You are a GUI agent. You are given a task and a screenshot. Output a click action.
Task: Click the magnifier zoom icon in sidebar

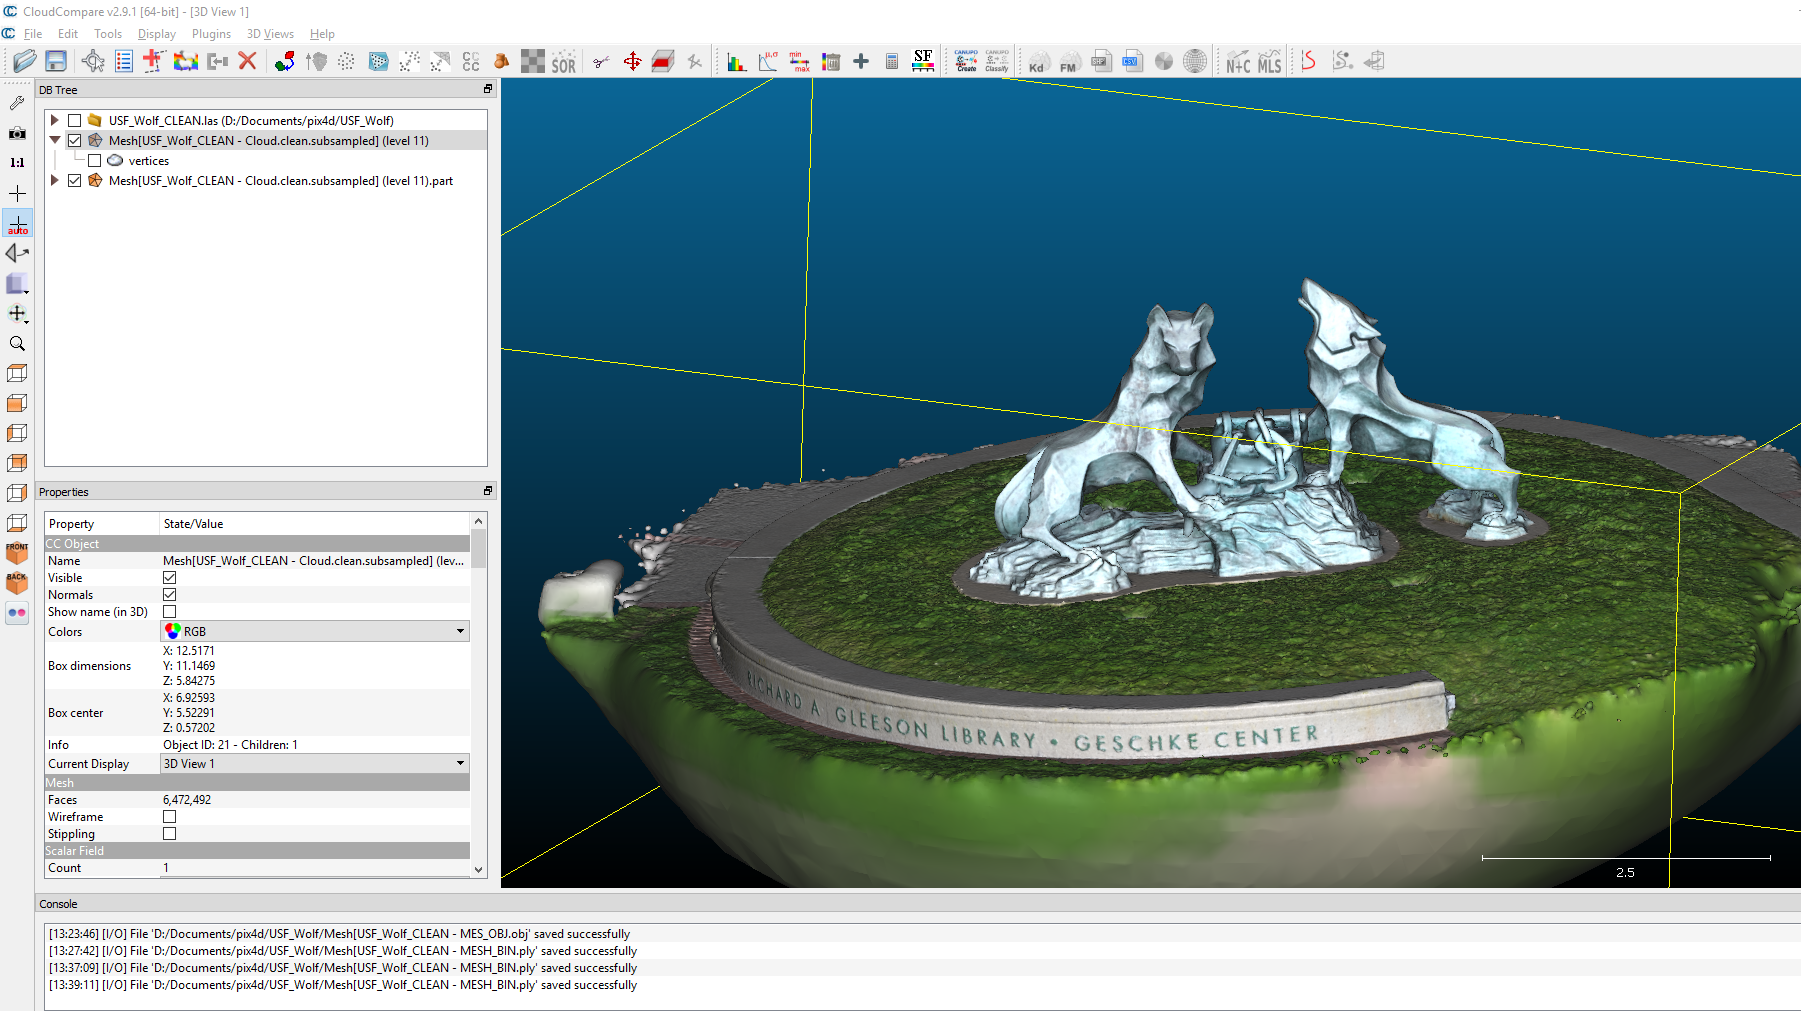[x=17, y=343]
